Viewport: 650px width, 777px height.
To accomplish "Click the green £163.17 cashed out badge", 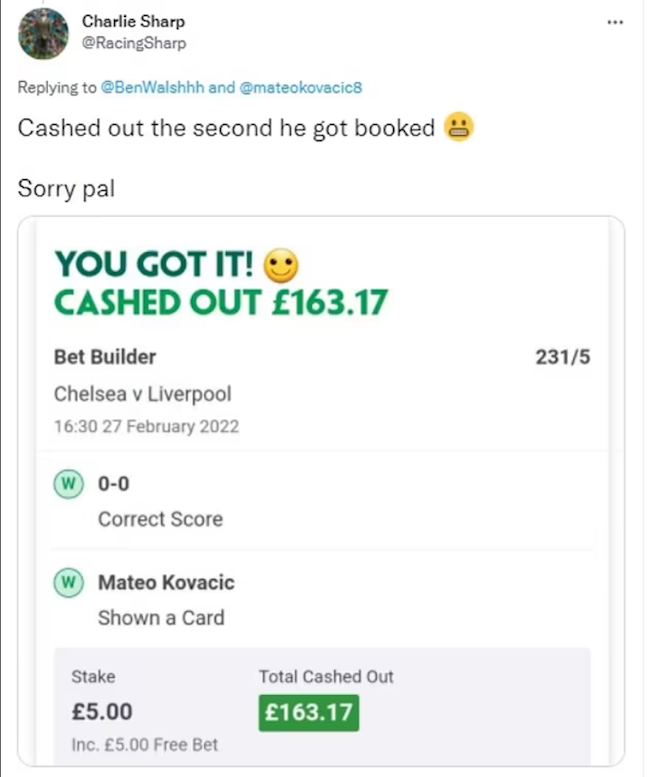I will coord(308,713).
